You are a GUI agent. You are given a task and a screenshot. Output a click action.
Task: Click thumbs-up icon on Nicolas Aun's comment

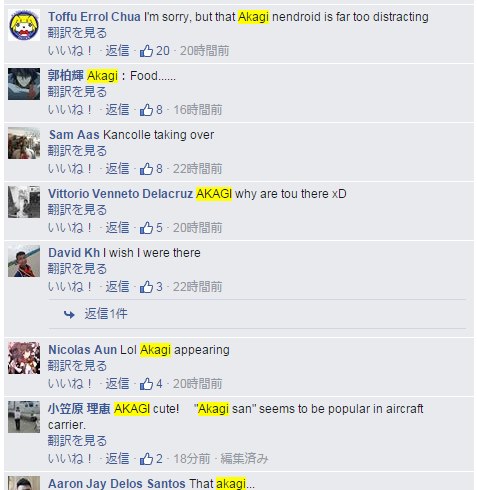(x=146, y=384)
